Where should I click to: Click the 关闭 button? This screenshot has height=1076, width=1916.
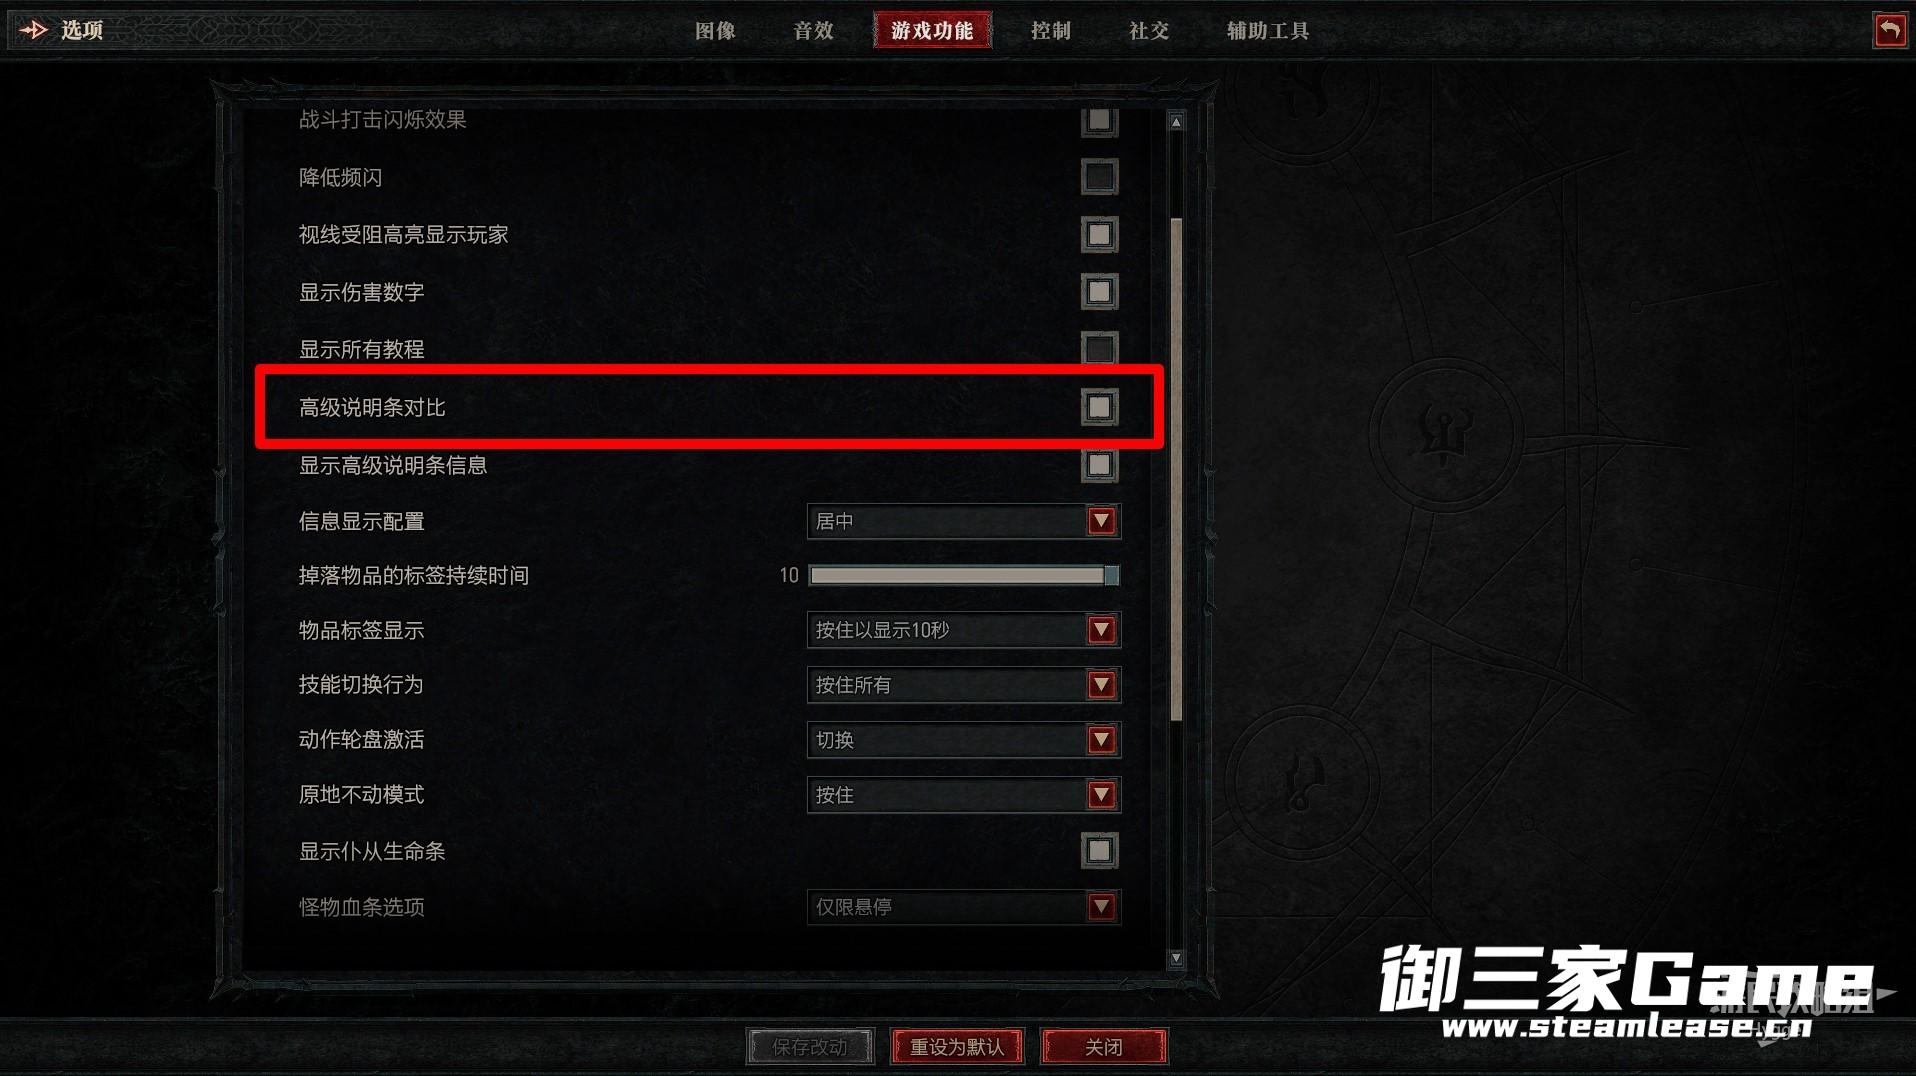[x=1104, y=1047]
